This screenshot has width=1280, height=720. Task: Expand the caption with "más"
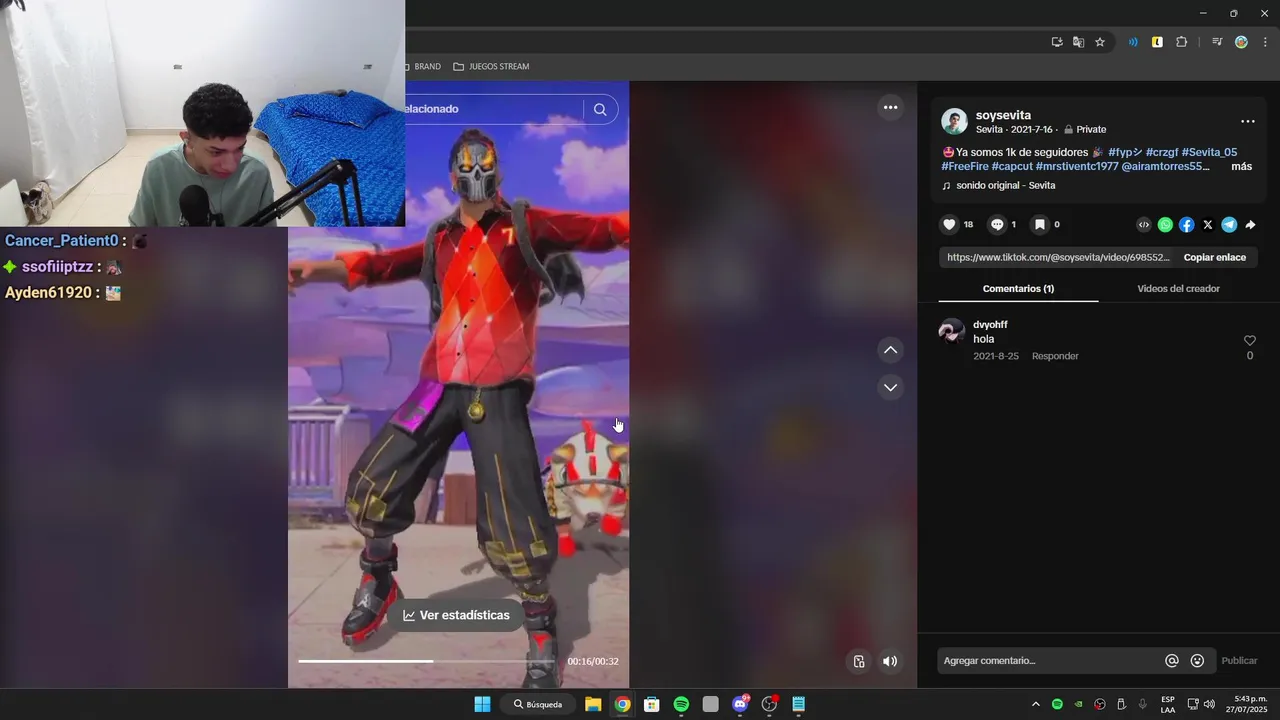[1241, 166]
